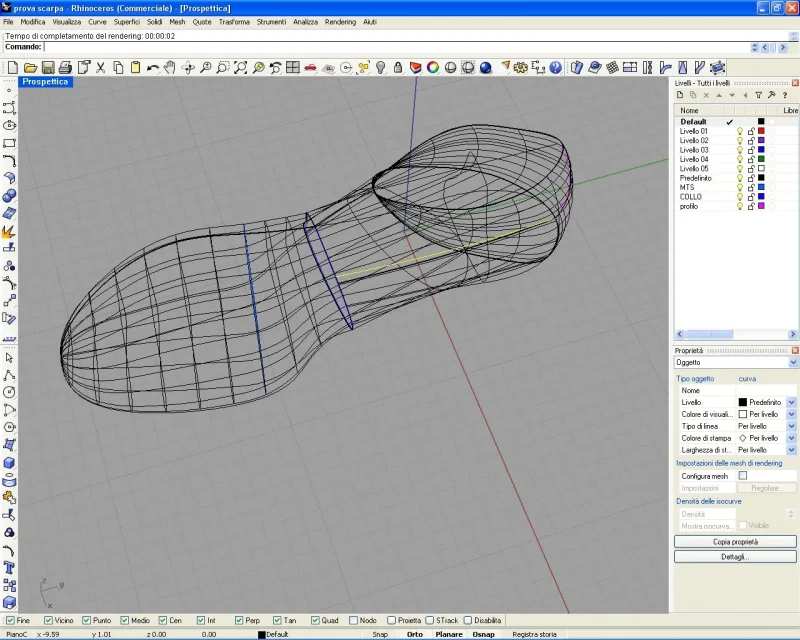The width and height of the screenshot is (800, 640).
Task: Click the filter funnel icon in Livelli panel
Action: coord(759,95)
